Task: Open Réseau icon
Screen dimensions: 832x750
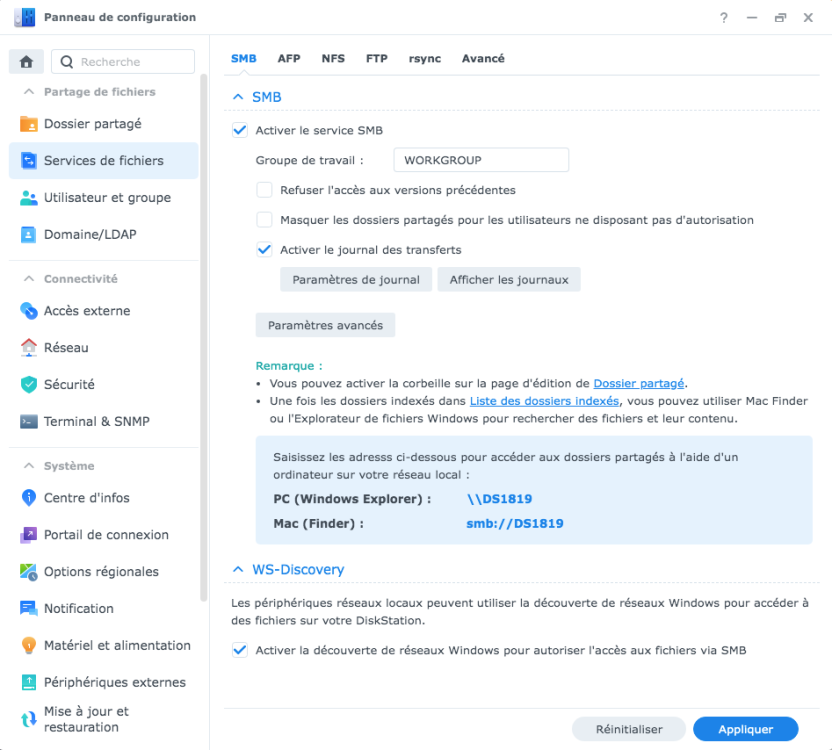Action: tap(29, 348)
